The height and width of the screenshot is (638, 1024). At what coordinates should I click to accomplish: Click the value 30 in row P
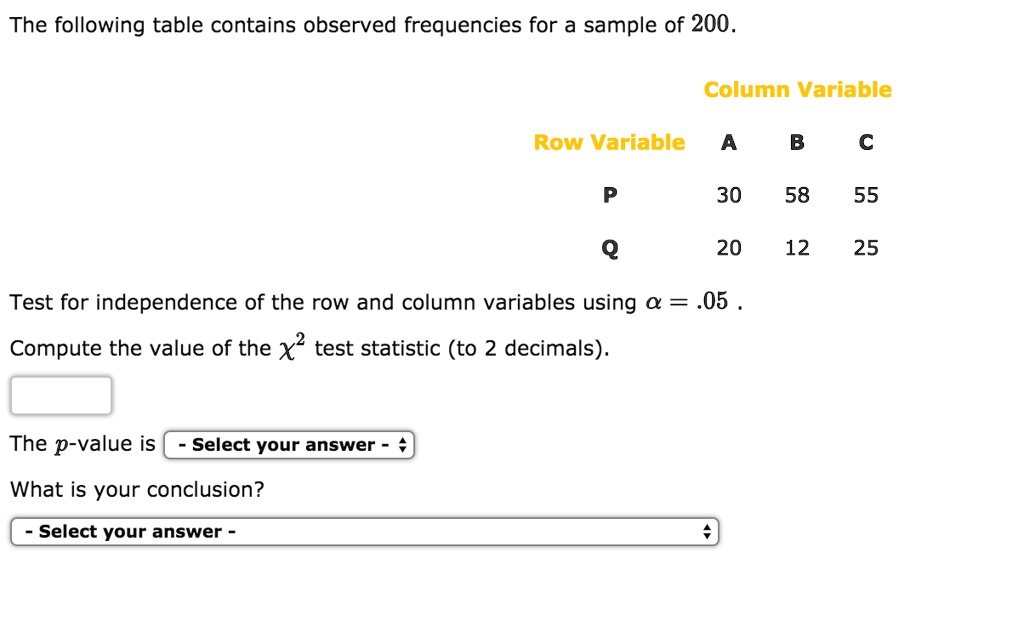tap(729, 195)
